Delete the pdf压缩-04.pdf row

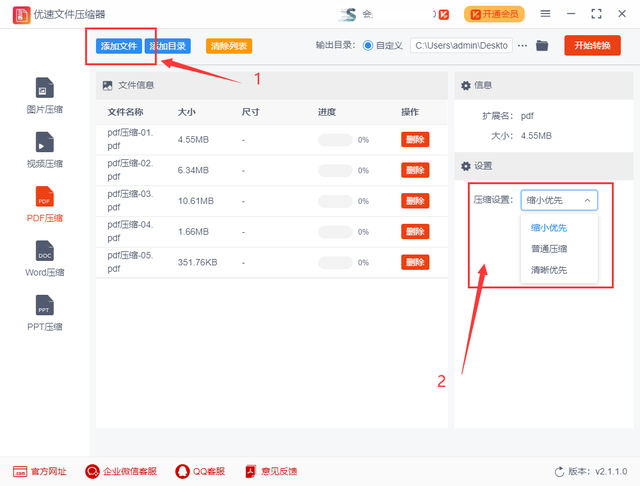coord(415,231)
